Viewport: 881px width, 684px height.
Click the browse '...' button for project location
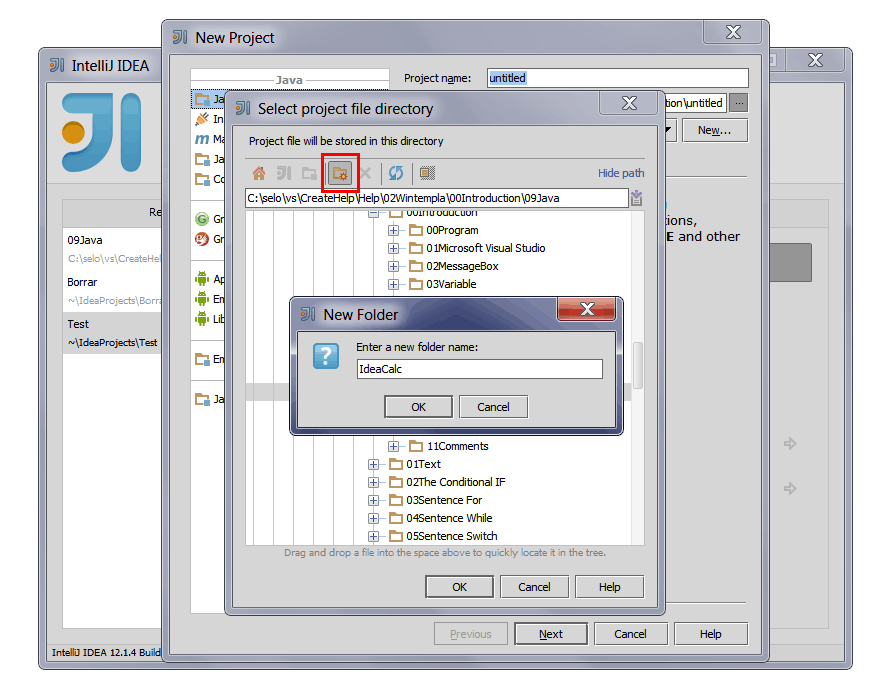739,103
